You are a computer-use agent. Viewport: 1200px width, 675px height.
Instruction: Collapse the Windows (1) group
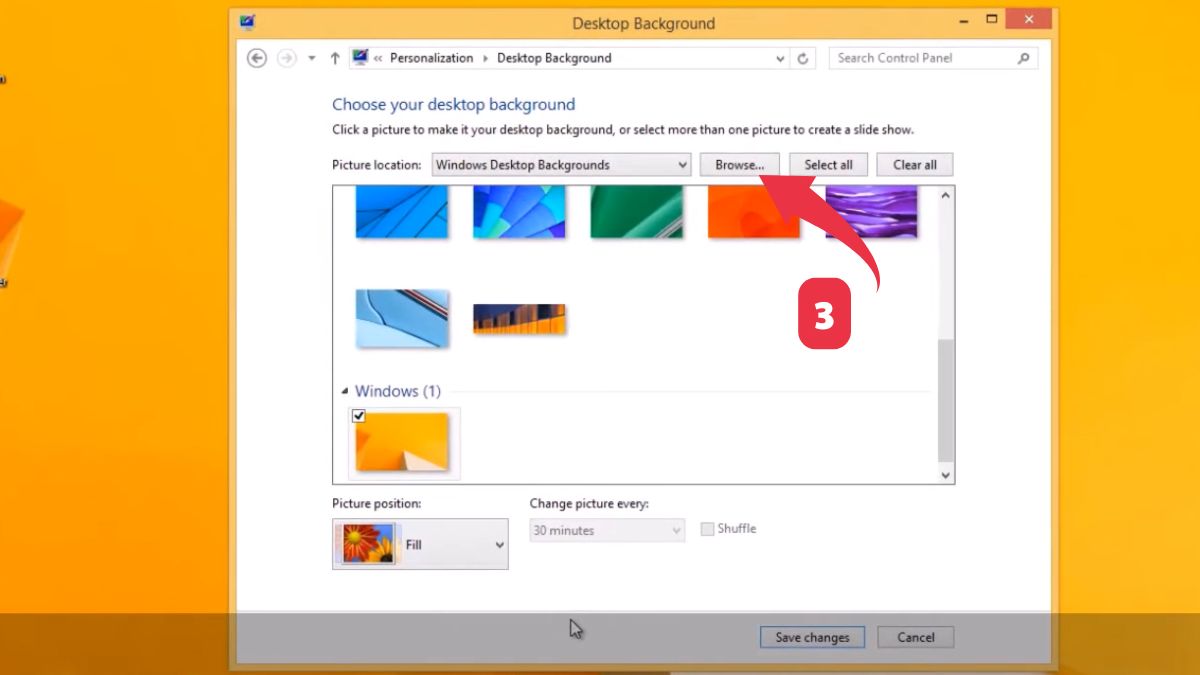tap(347, 391)
